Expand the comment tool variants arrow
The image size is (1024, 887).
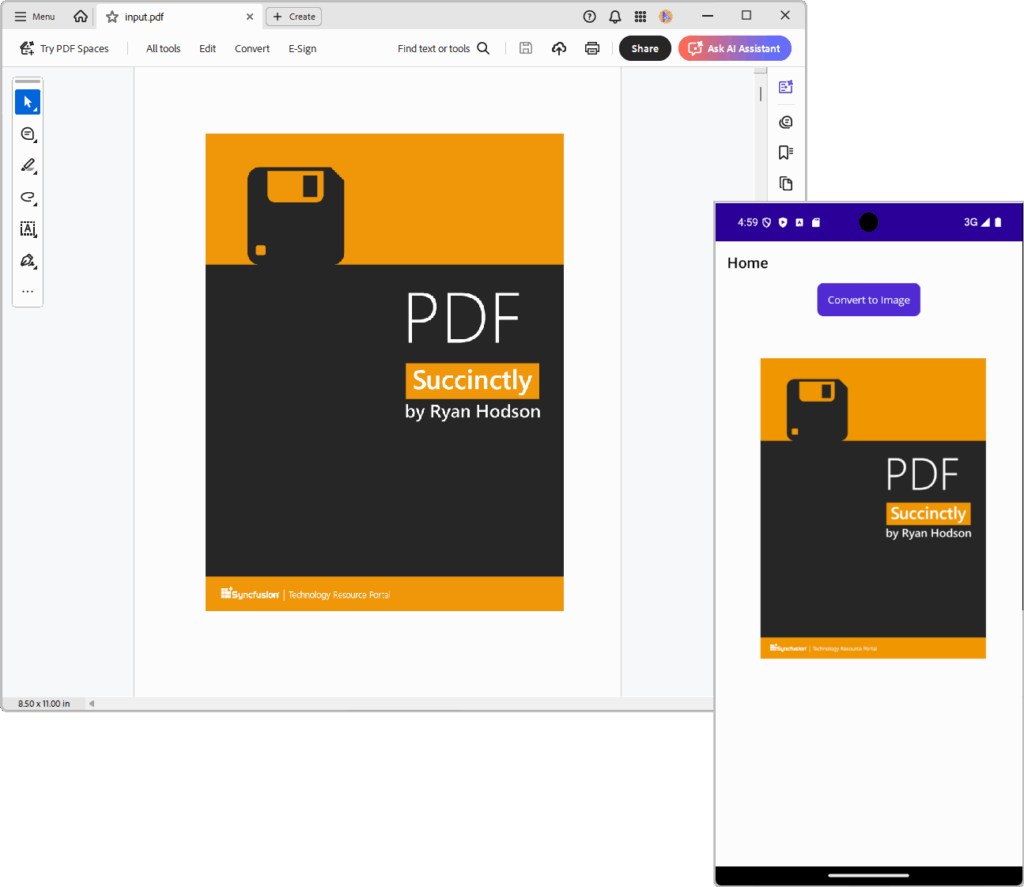coord(37,142)
